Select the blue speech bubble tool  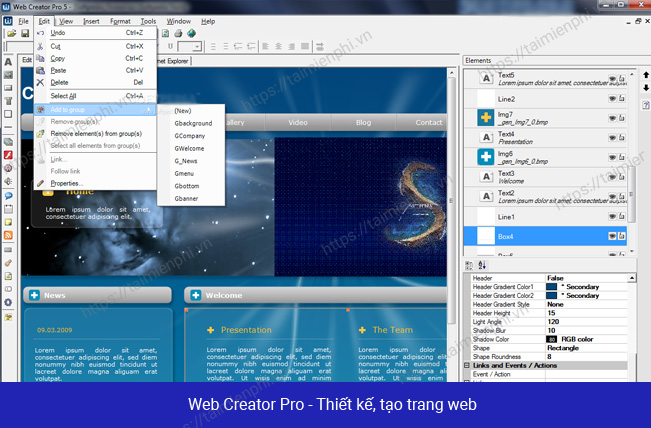(x=8, y=195)
